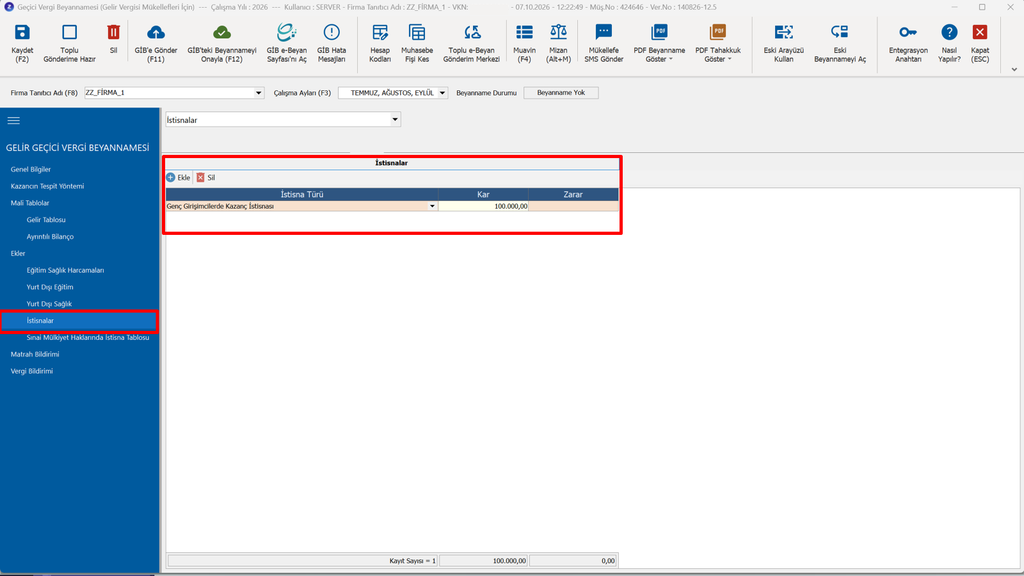This screenshot has width=1024, height=576.
Task: Click Muhasebe Fişi Kes icon
Action: (x=417, y=33)
